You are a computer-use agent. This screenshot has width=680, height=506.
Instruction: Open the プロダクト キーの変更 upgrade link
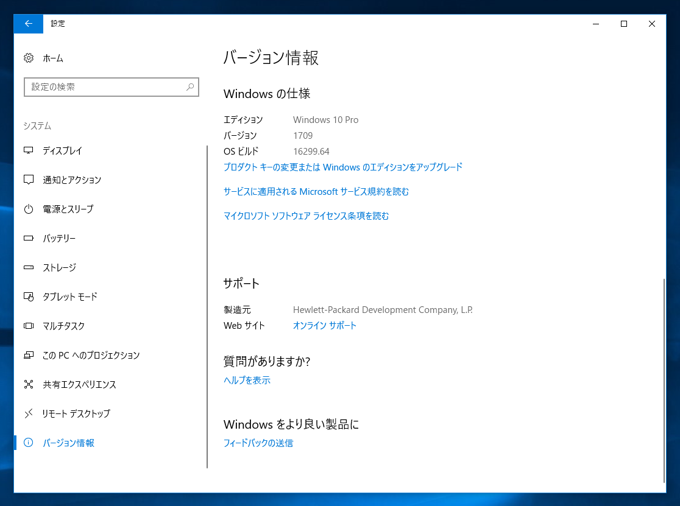(x=343, y=167)
